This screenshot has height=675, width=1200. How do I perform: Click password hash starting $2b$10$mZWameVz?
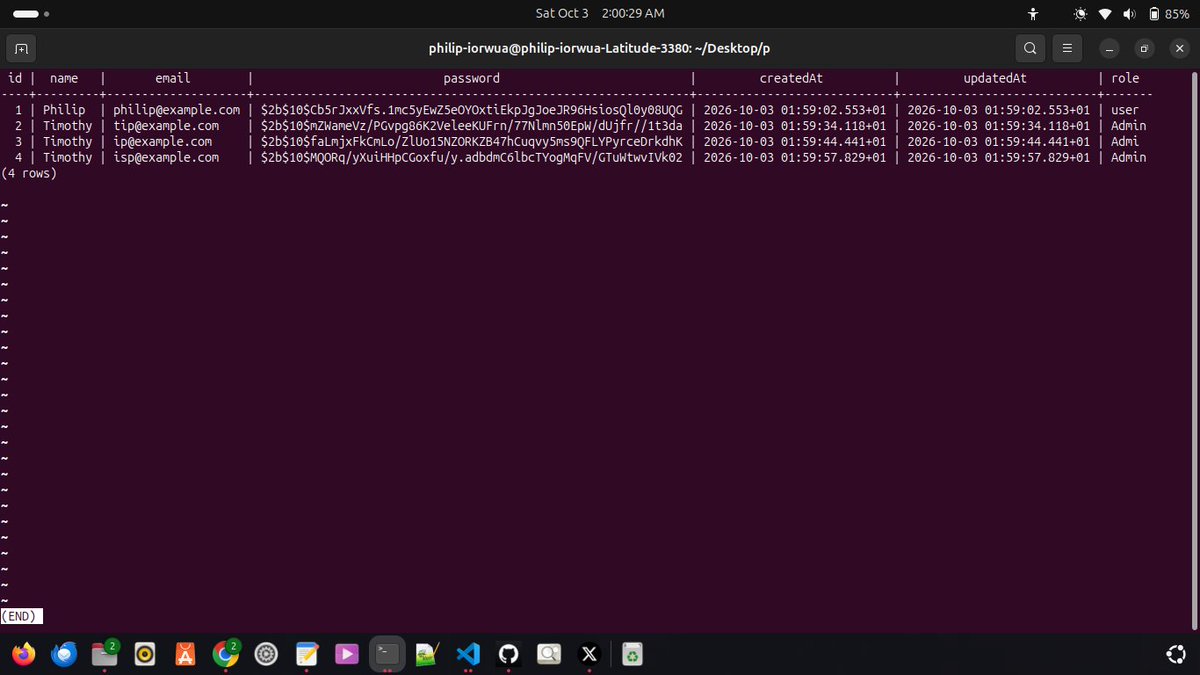pyautogui.click(x=471, y=126)
